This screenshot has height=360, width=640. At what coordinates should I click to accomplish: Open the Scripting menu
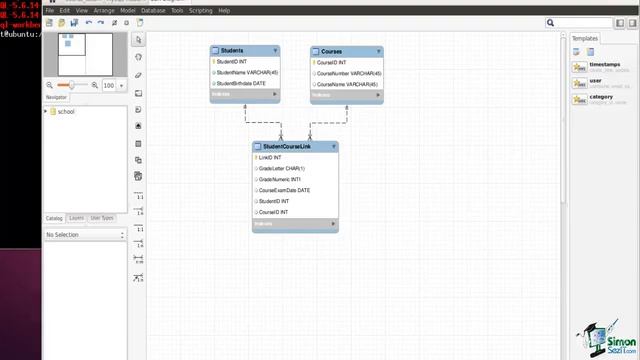[x=200, y=11]
